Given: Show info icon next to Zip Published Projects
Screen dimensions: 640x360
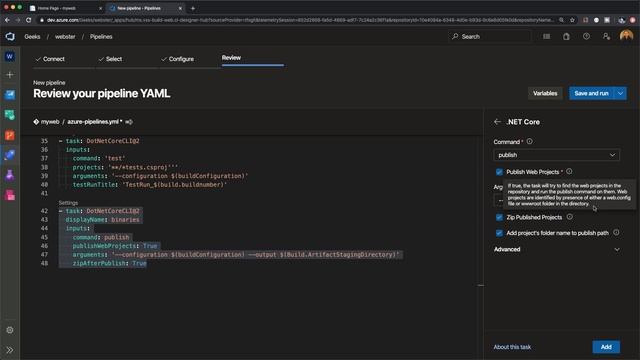Looking at the screenshot, I should 569,217.
